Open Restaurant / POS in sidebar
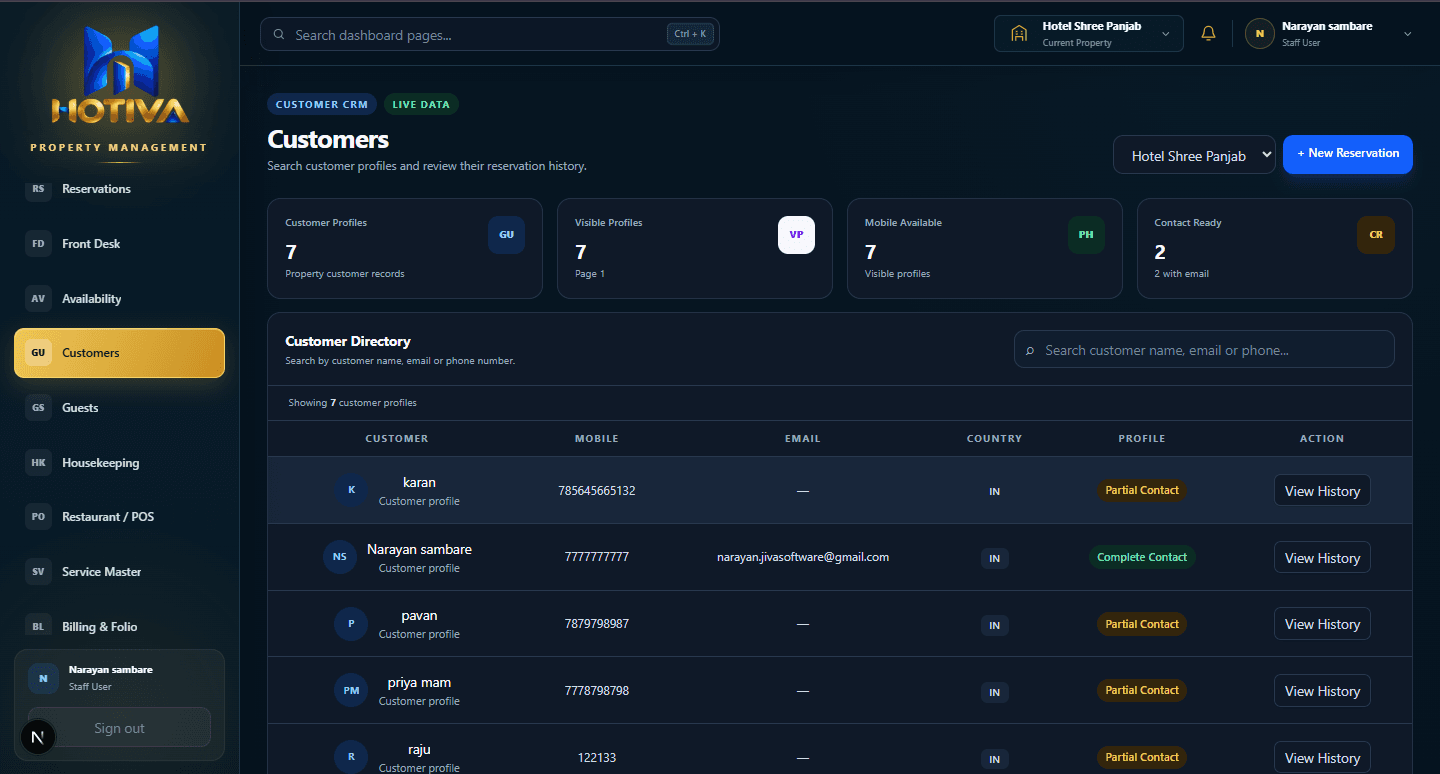Image resolution: width=1440 pixels, height=774 pixels. (x=120, y=517)
